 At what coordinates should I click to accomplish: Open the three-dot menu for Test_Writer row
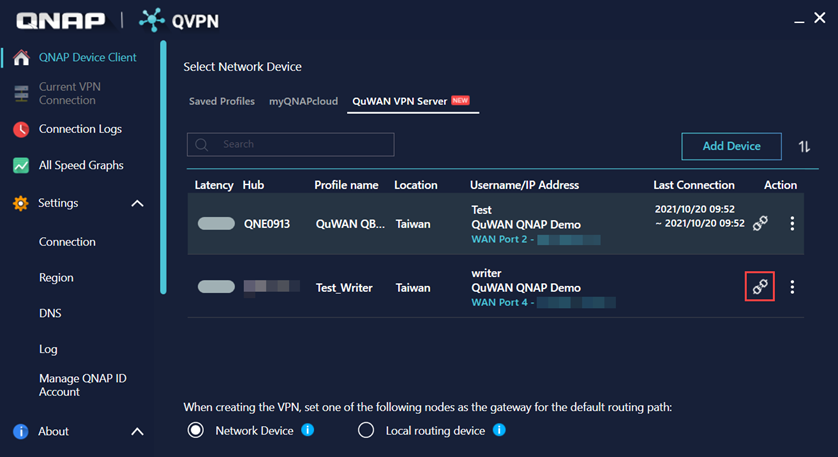tap(792, 287)
